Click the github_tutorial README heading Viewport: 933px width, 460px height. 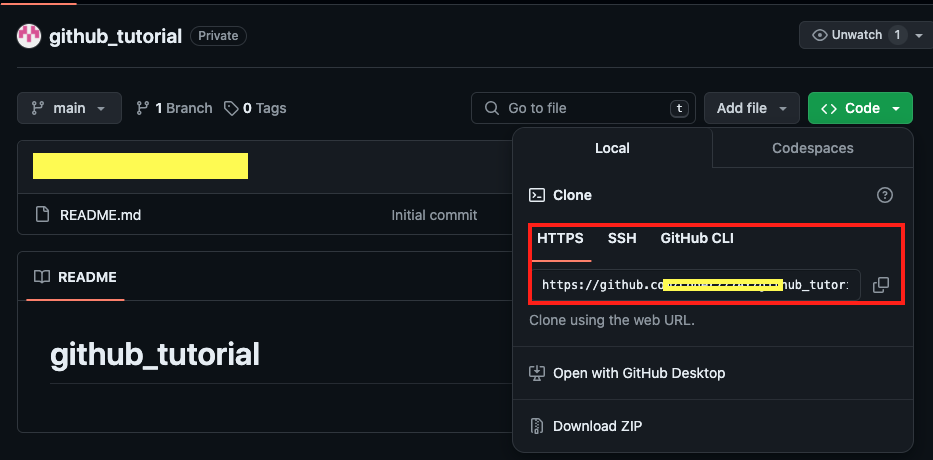pyautogui.click(x=155, y=355)
